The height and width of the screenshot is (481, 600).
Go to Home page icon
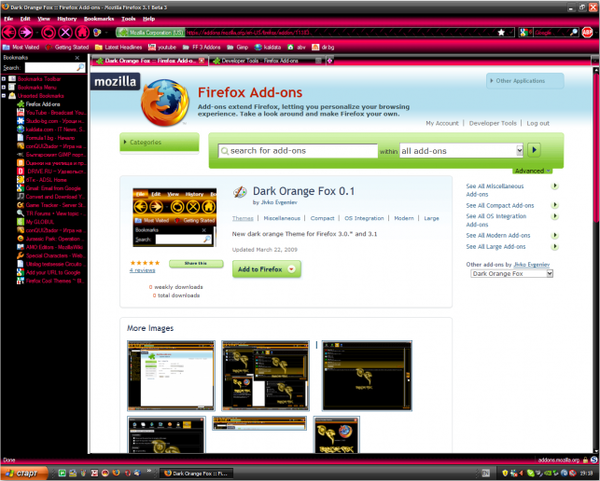click(82, 33)
